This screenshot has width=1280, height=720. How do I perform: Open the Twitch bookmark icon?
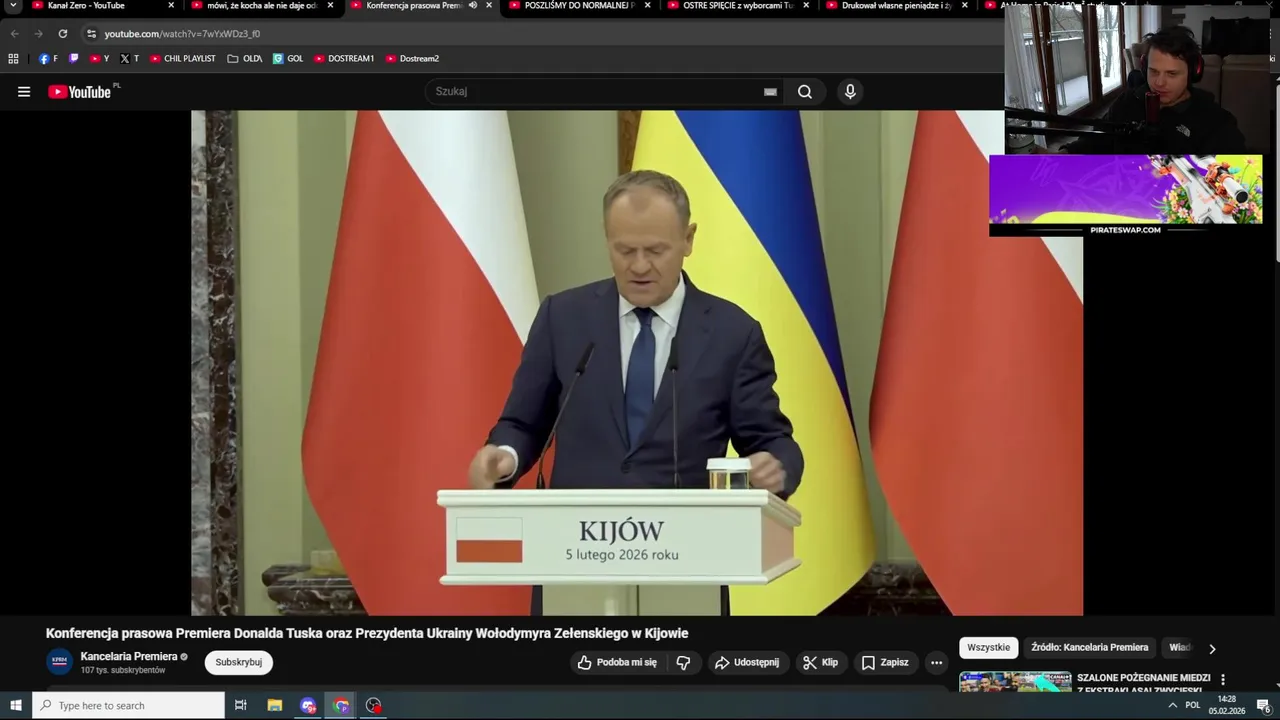[74, 59]
